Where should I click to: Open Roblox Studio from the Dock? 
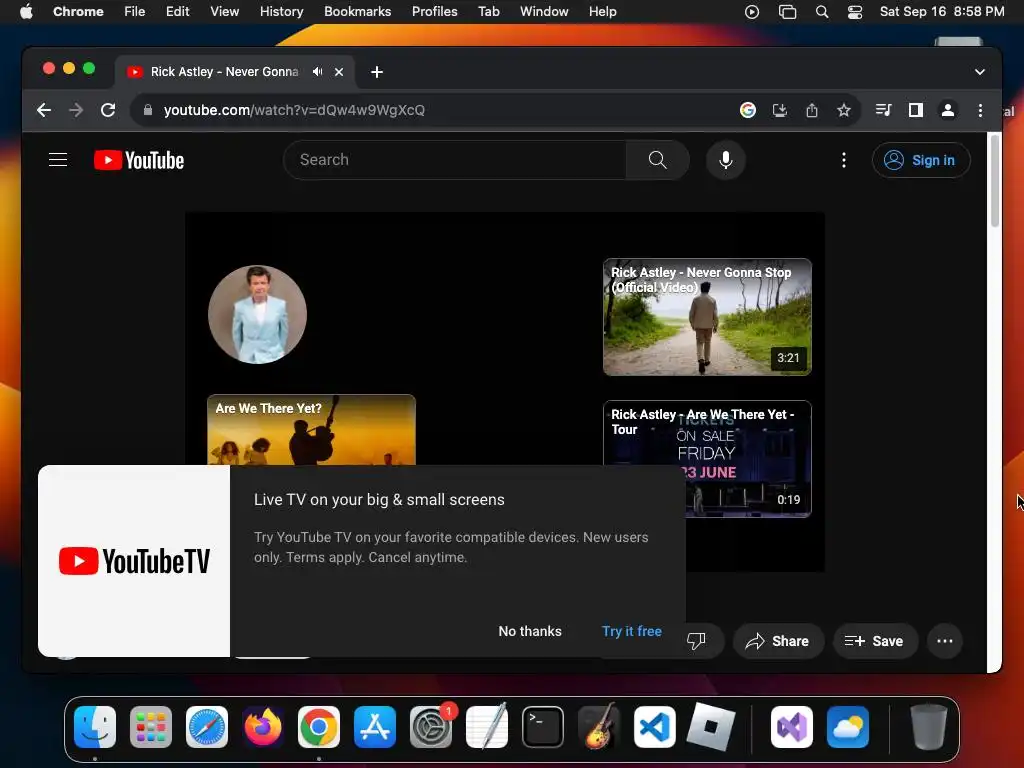(711, 727)
